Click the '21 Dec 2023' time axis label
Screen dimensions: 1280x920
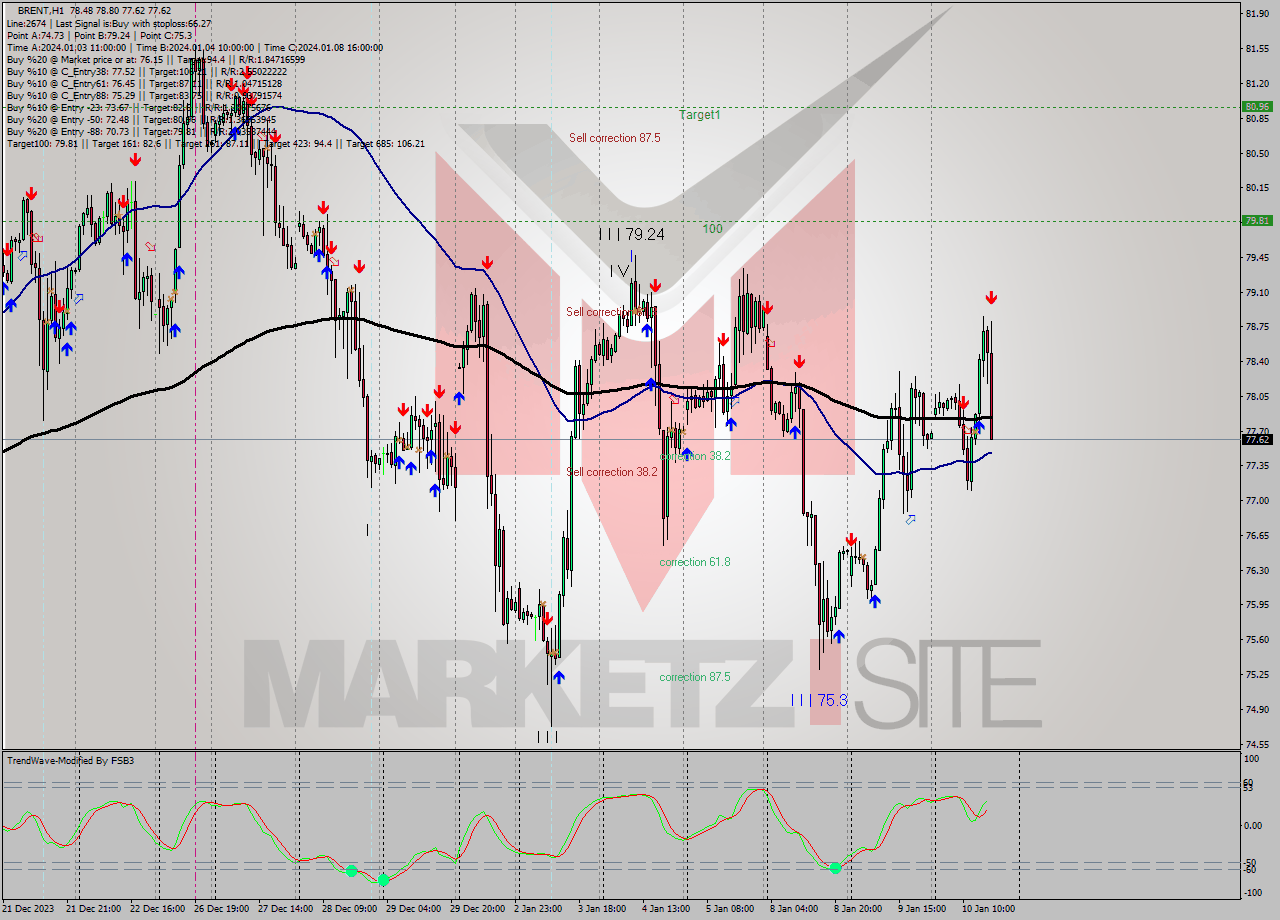tap(30, 909)
